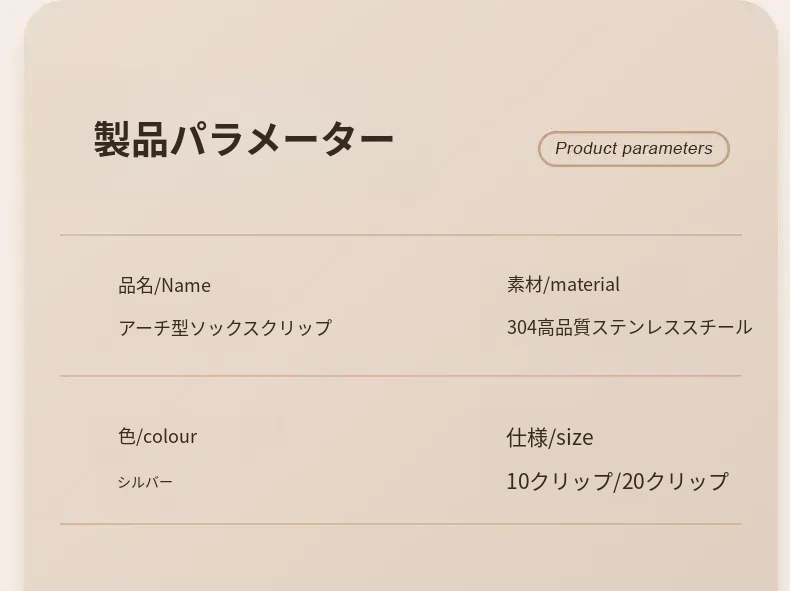
Task: Choose the 10クリップ size option
Action: pos(559,481)
